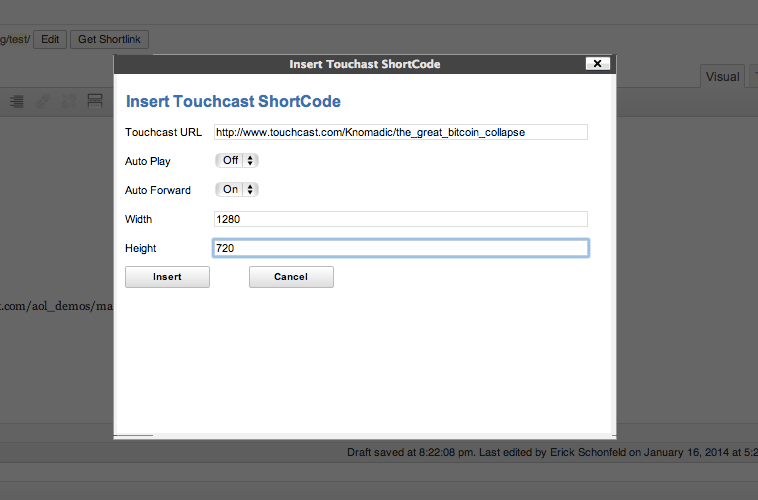The height and width of the screenshot is (500, 758).
Task: Click the insert More tag icon
Action: [95, 101]
